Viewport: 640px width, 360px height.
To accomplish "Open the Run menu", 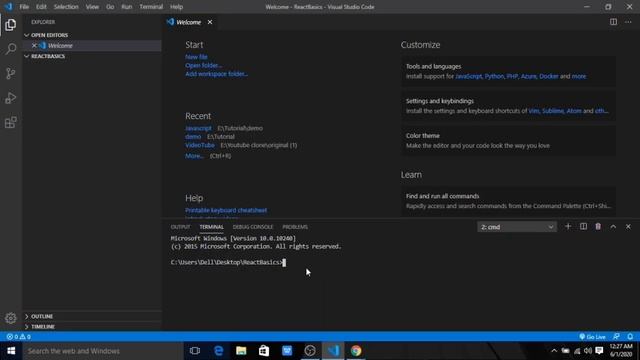I will click(x=127, y=7).
